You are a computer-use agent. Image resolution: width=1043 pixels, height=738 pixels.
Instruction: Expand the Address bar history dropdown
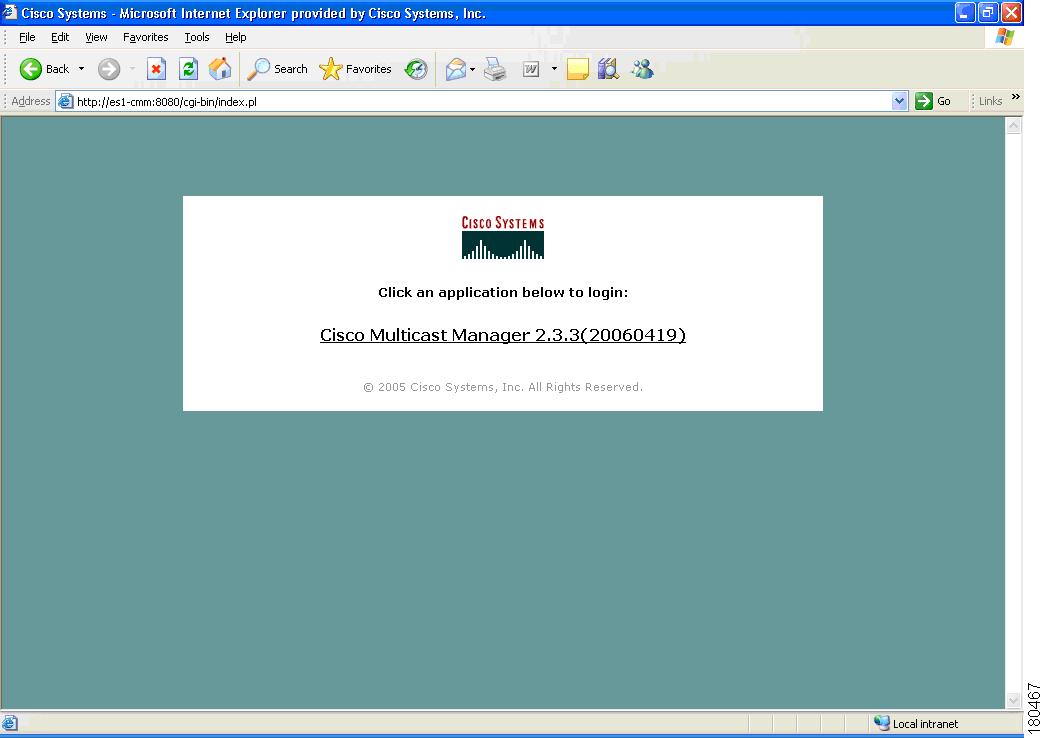pos(899,102)
